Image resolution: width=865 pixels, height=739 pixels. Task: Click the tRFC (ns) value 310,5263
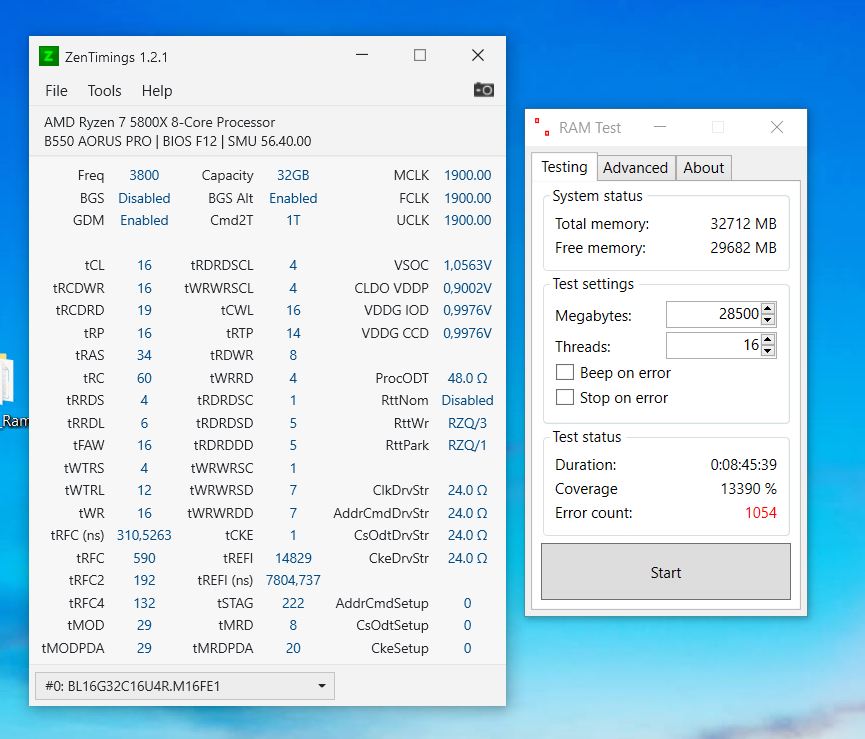[144, 535]
